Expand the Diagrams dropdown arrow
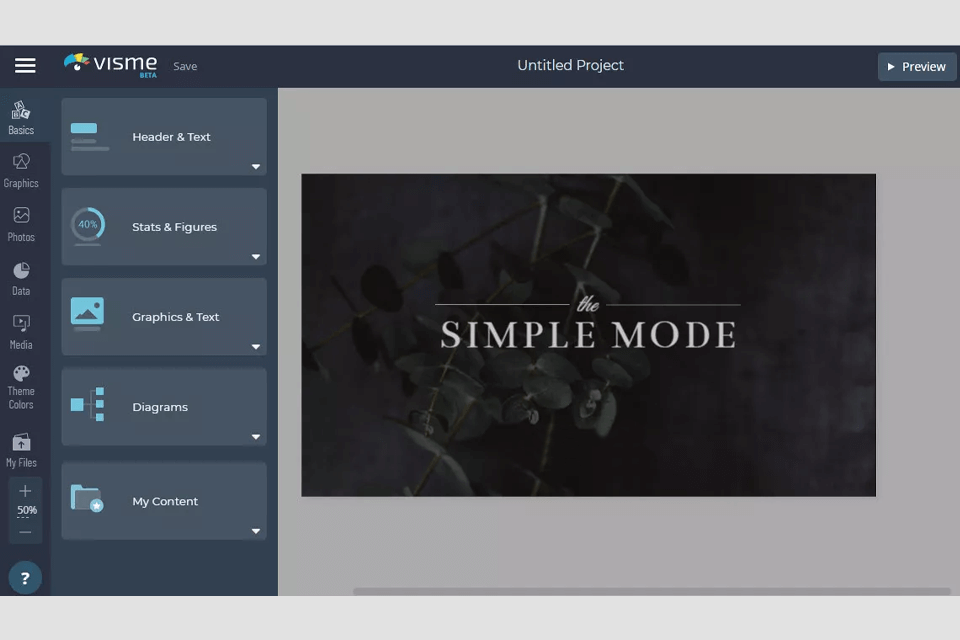The height and width of the screenshot is (640, 960). [x=256, y=437]
